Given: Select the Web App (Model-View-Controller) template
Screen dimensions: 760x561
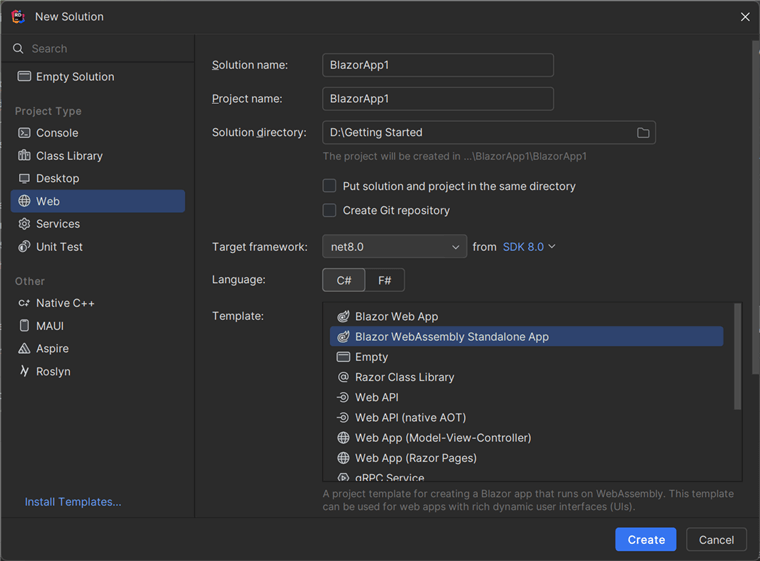Looking at the screenshot, I should 526,438.
